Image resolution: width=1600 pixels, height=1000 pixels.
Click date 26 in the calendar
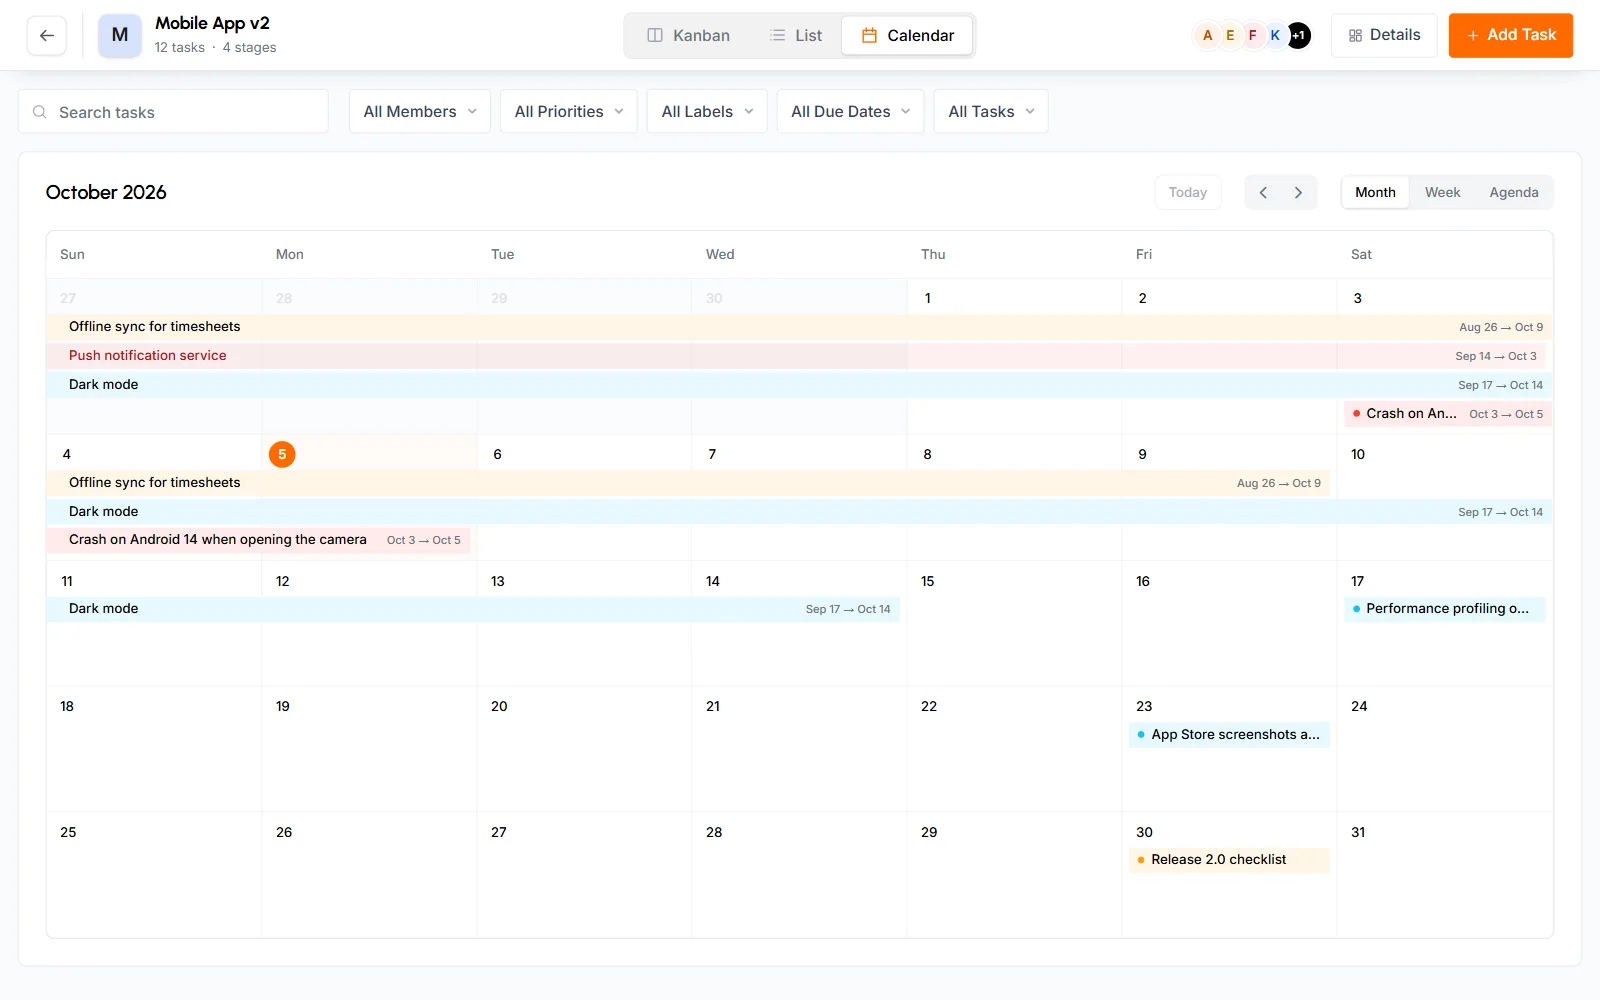coord(284,832)
